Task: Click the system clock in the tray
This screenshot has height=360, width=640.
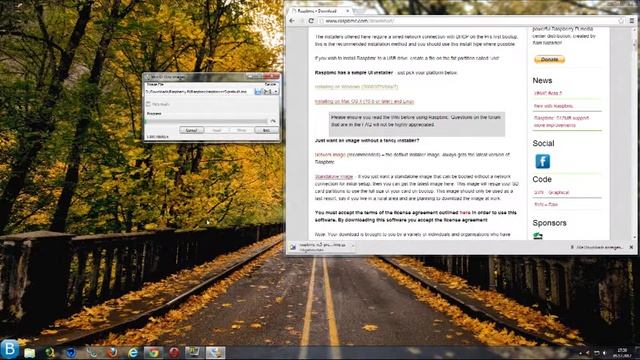Action: (622, 353)
